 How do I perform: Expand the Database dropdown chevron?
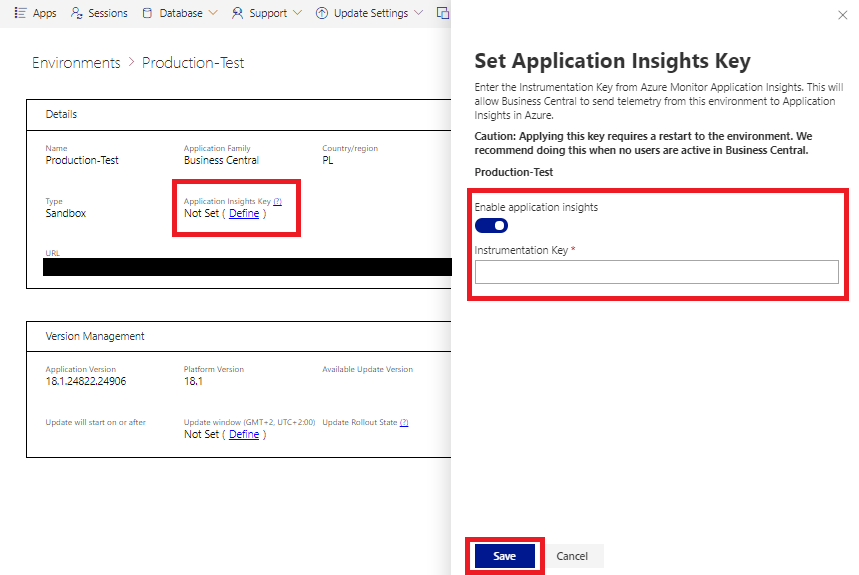(x=213, y=13)
